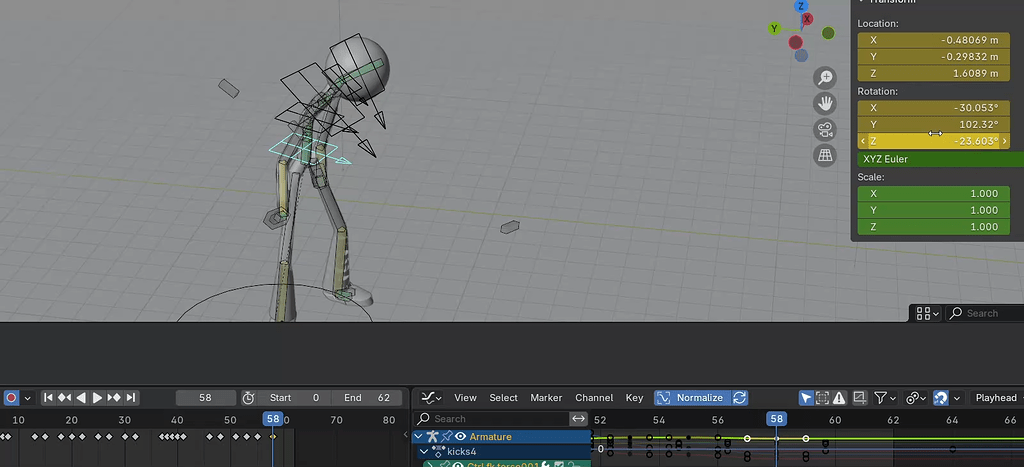This screenshot has height=467, width=1024.
Task: Click move view hand gizmo
Action: click(x=825, y=103)
